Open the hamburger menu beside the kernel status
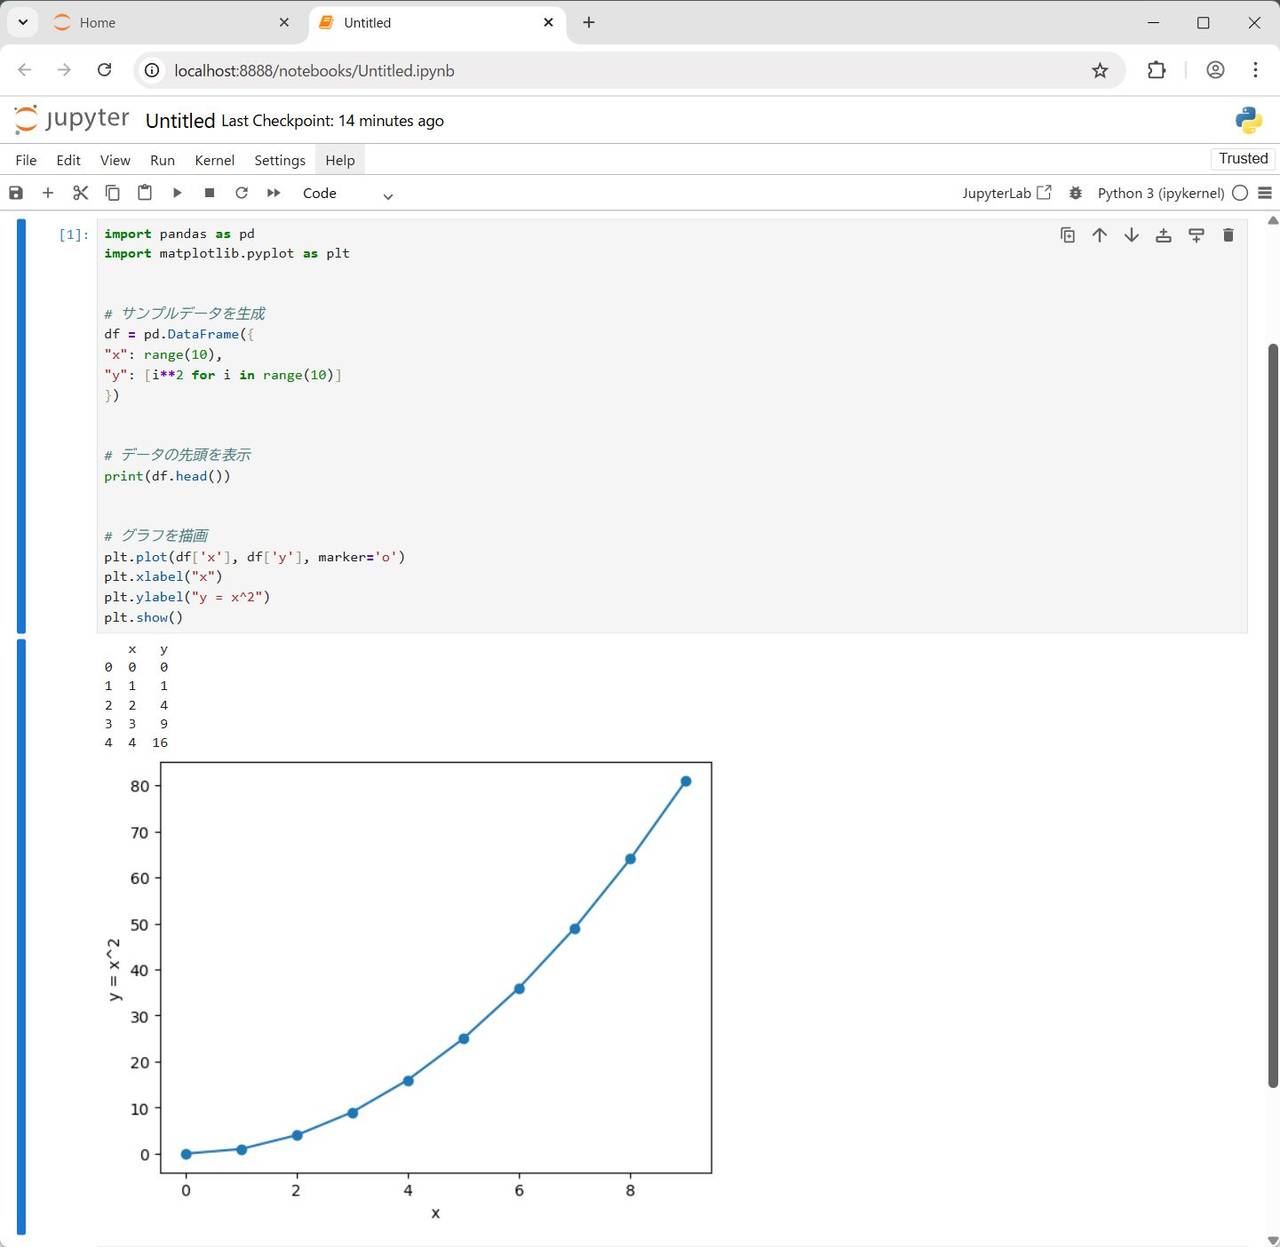This screenshot has width=1280, height=1247. pyautogui.click(x=1265, y=193)
